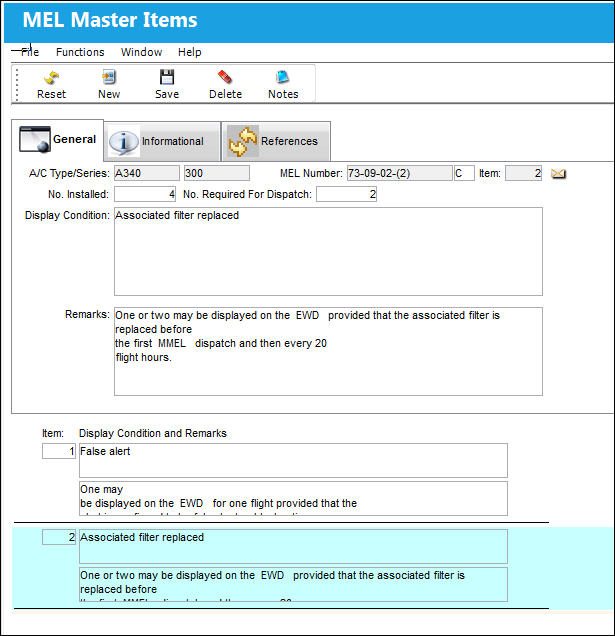Click the MEL Master Items title text

click(x=110, y=20)
